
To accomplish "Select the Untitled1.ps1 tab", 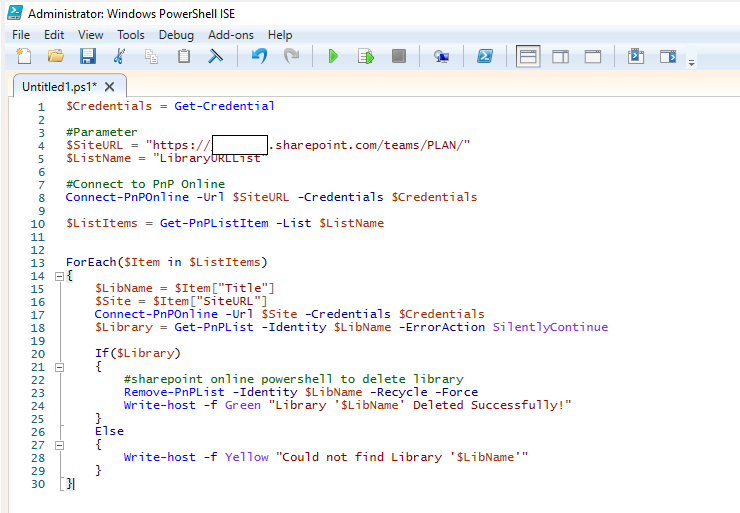I will (59, 87).
